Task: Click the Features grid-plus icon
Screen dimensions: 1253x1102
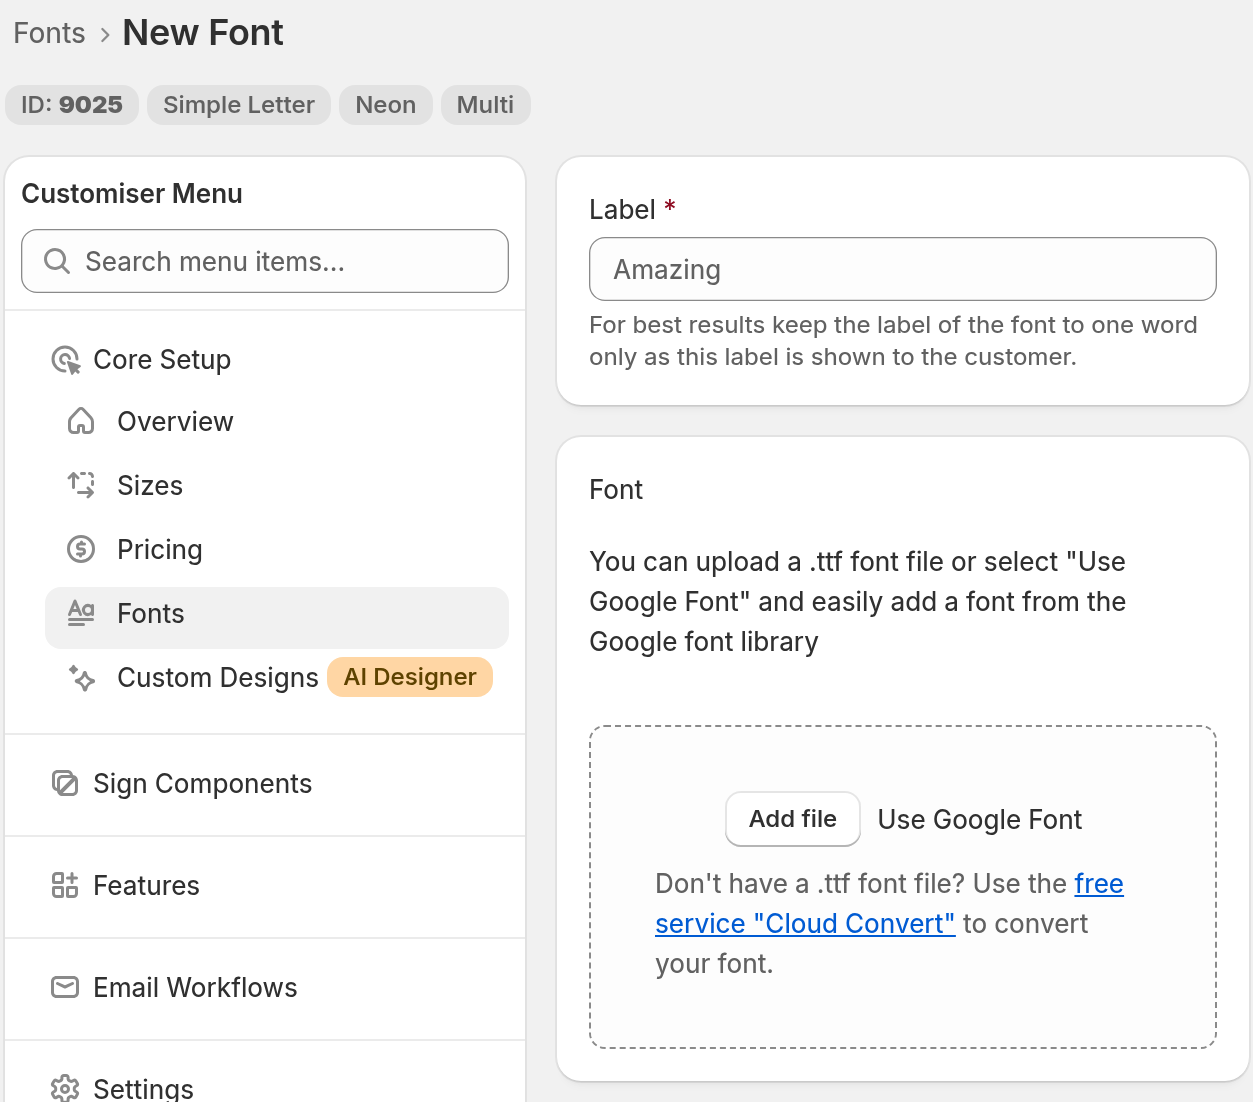Action: (x=65, y=886)
